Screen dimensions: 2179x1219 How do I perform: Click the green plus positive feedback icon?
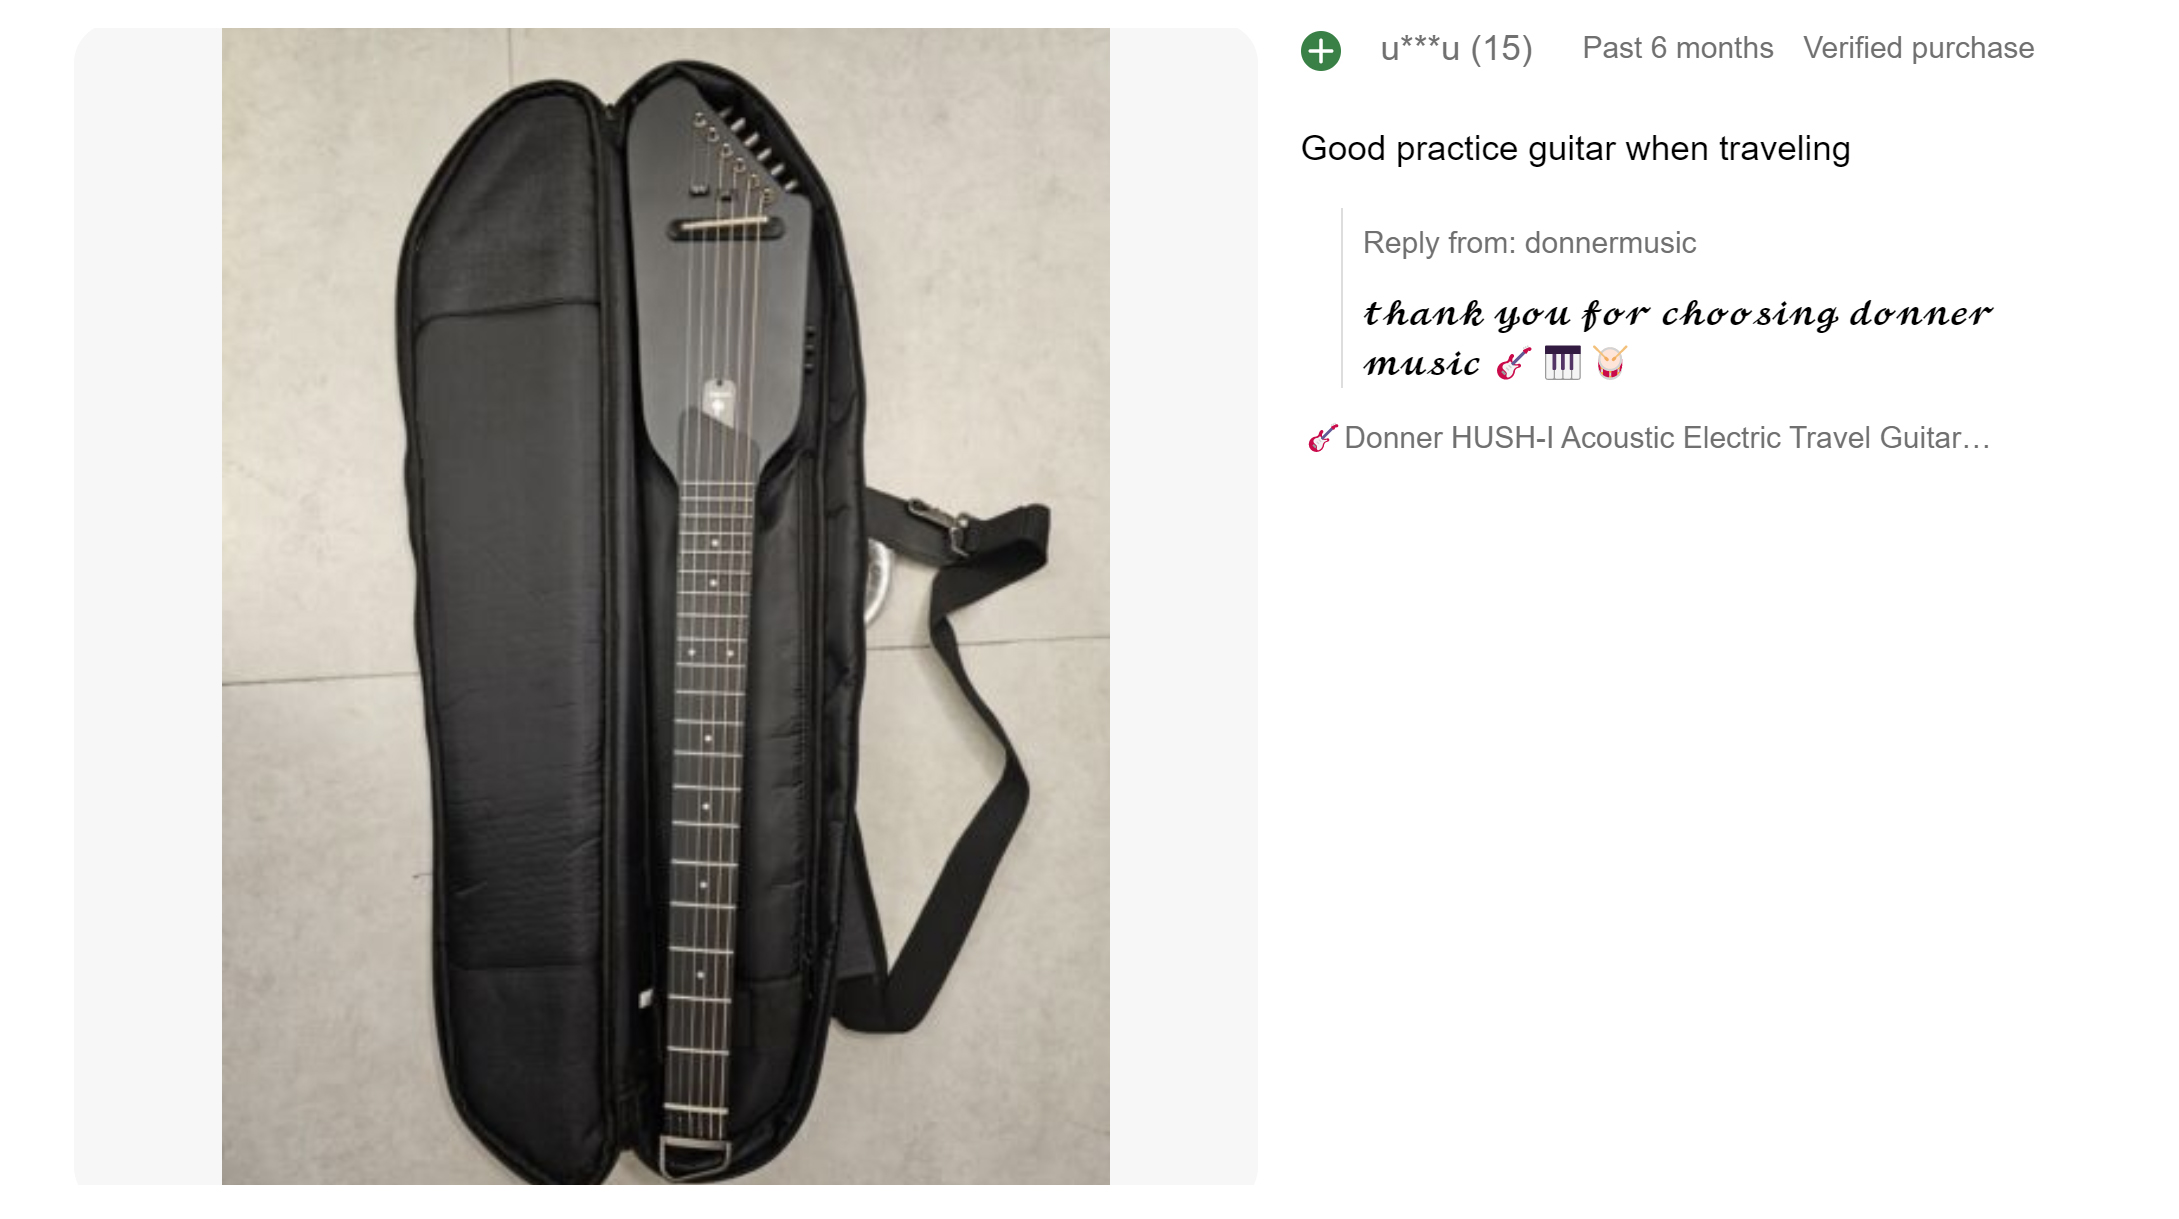coord(1320,50)
